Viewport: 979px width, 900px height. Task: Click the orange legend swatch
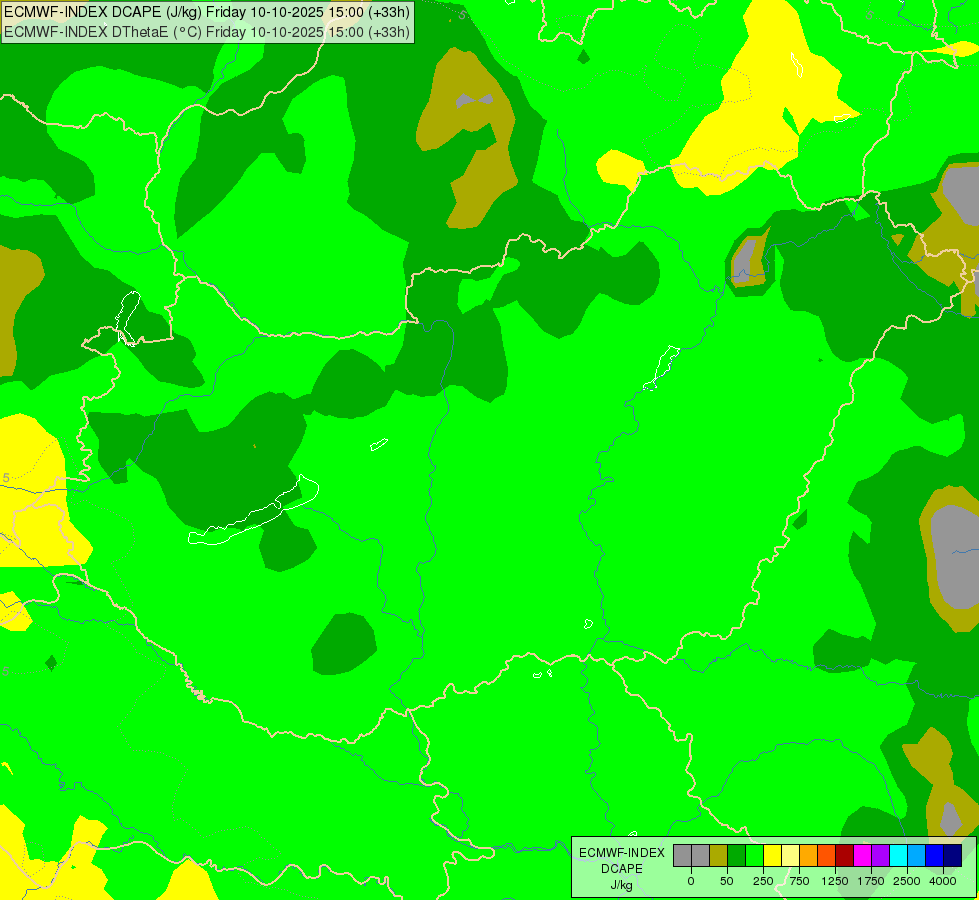tap(809, 856)
